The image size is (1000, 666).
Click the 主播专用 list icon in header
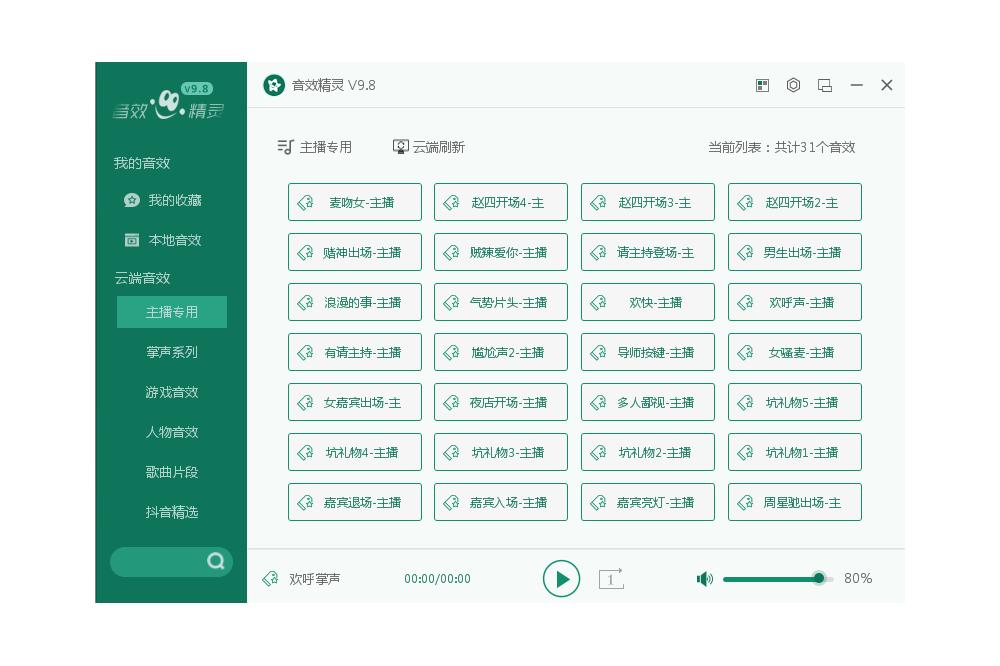click(285, 147)
